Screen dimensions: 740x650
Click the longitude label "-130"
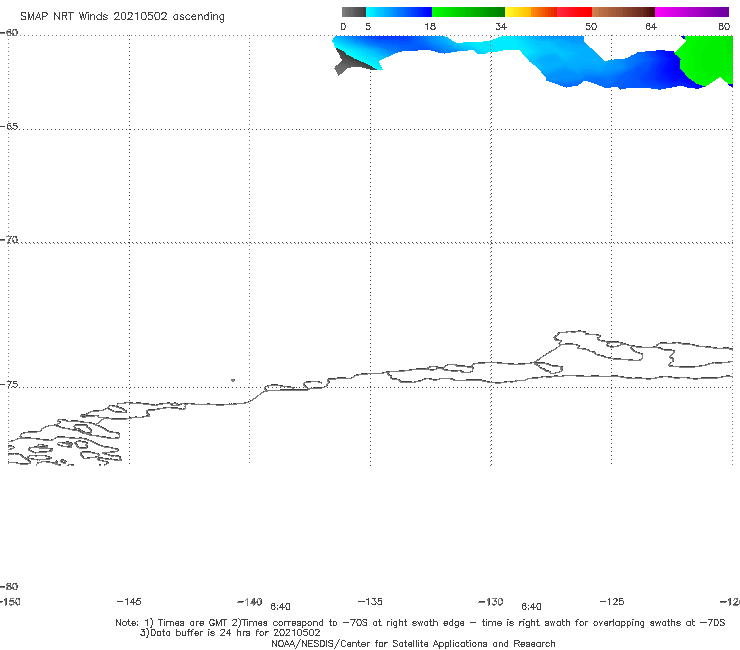(491, 602)
